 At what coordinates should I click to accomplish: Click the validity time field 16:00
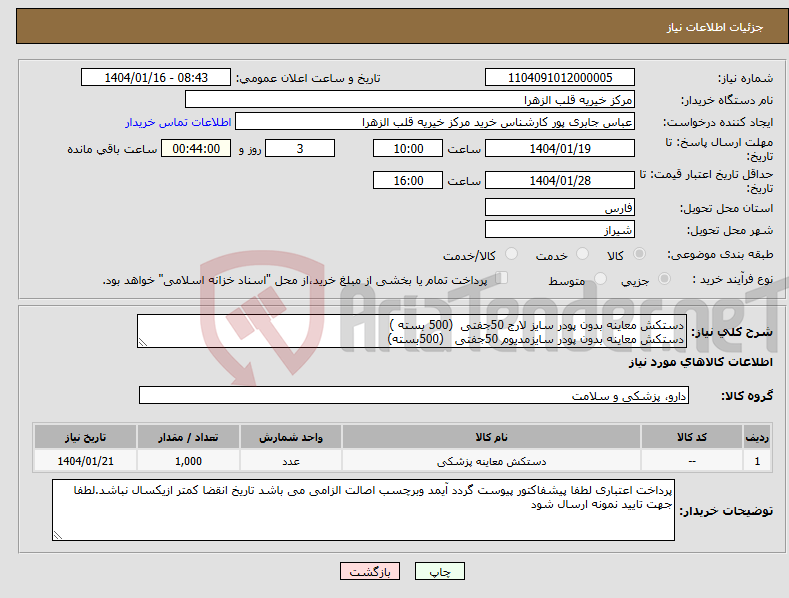click(408, 180)
